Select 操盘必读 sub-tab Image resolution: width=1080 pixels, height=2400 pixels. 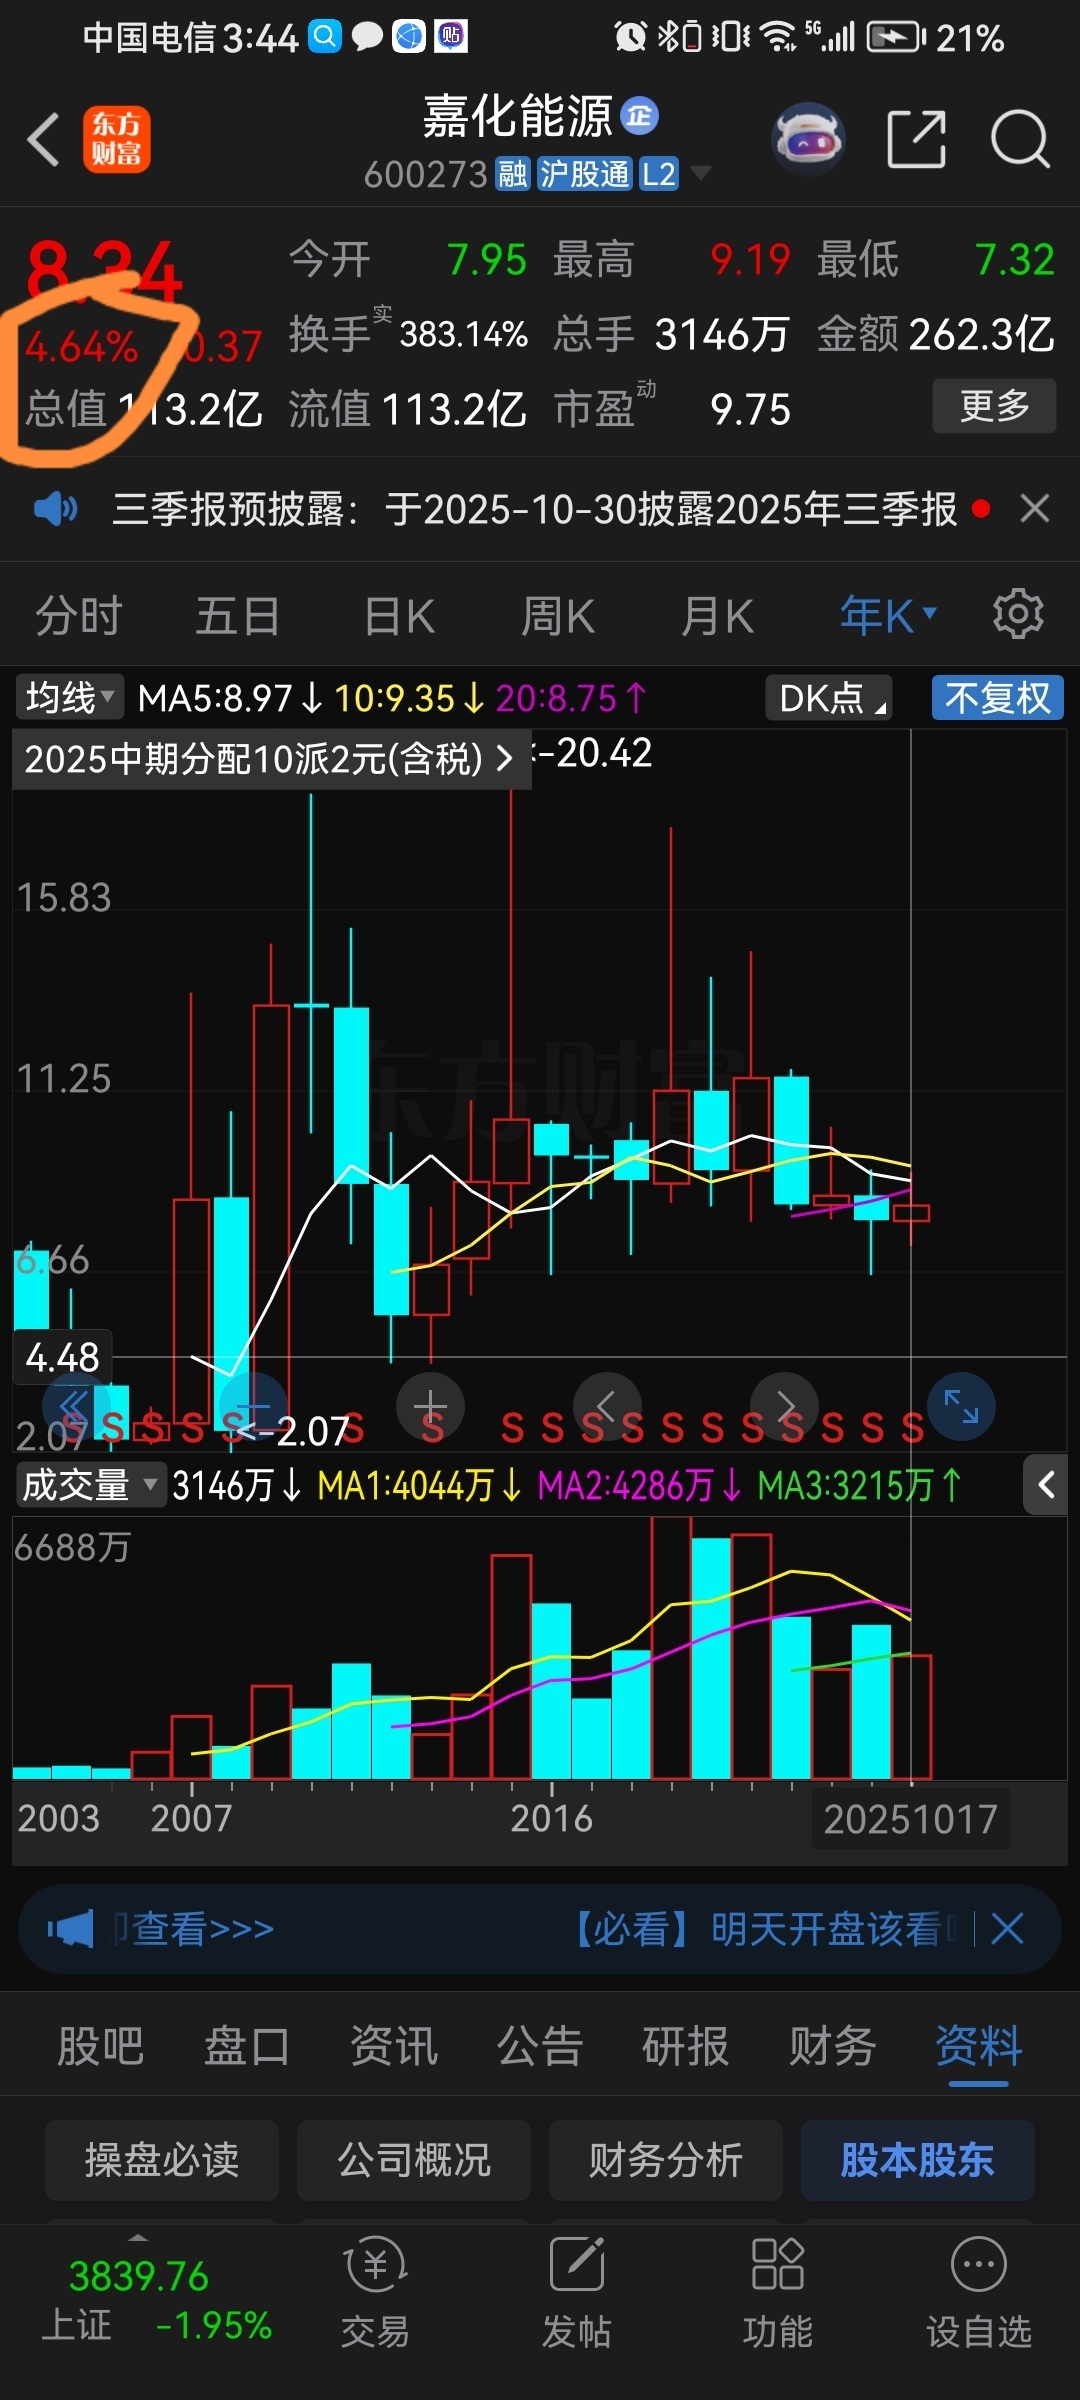tap(162, 2160)
